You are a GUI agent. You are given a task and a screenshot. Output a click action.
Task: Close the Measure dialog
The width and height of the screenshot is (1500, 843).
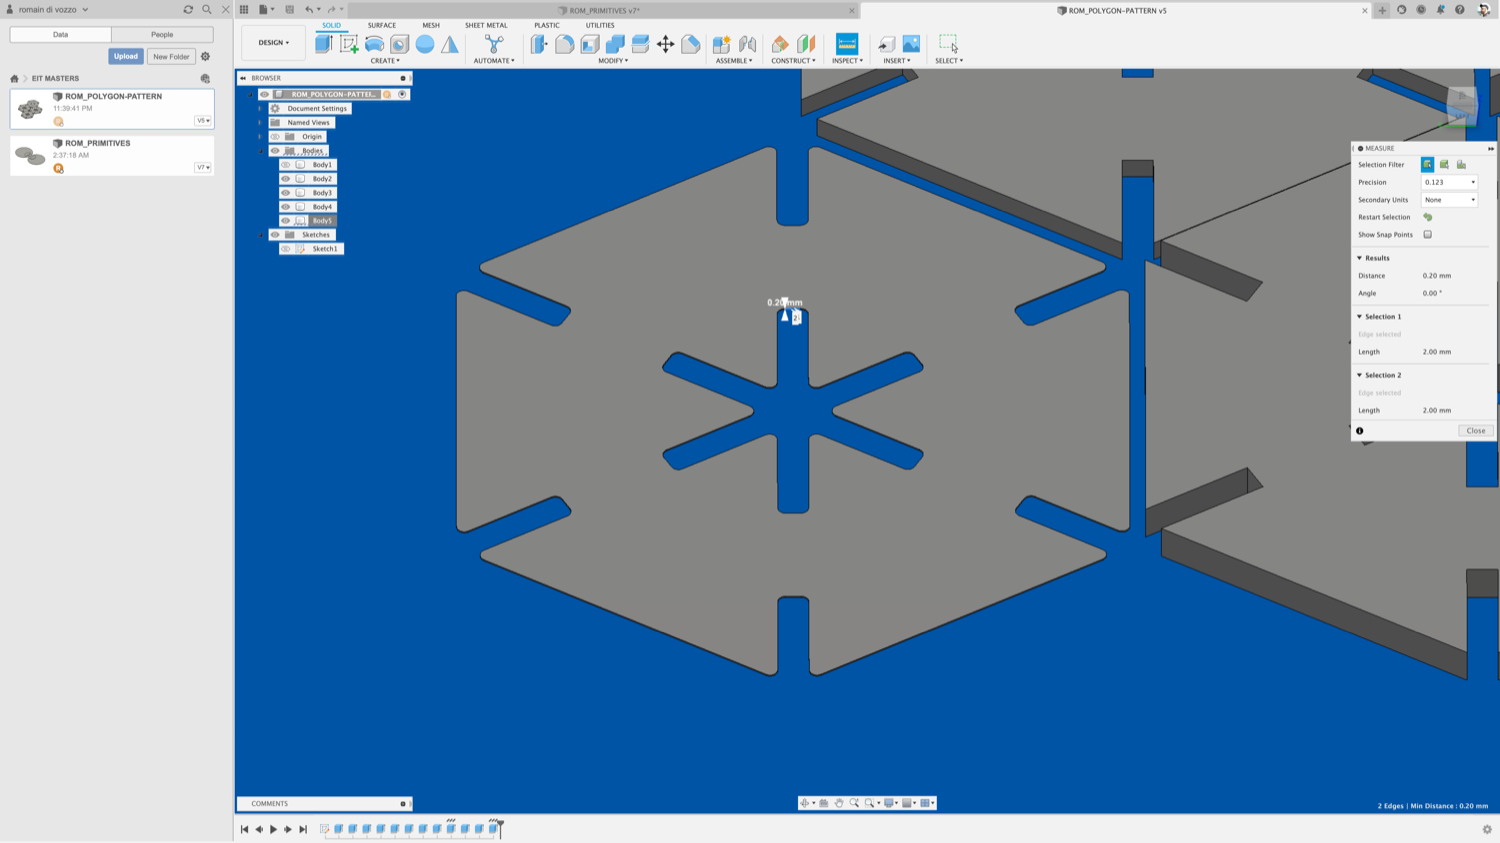[x=1476, y=431]
